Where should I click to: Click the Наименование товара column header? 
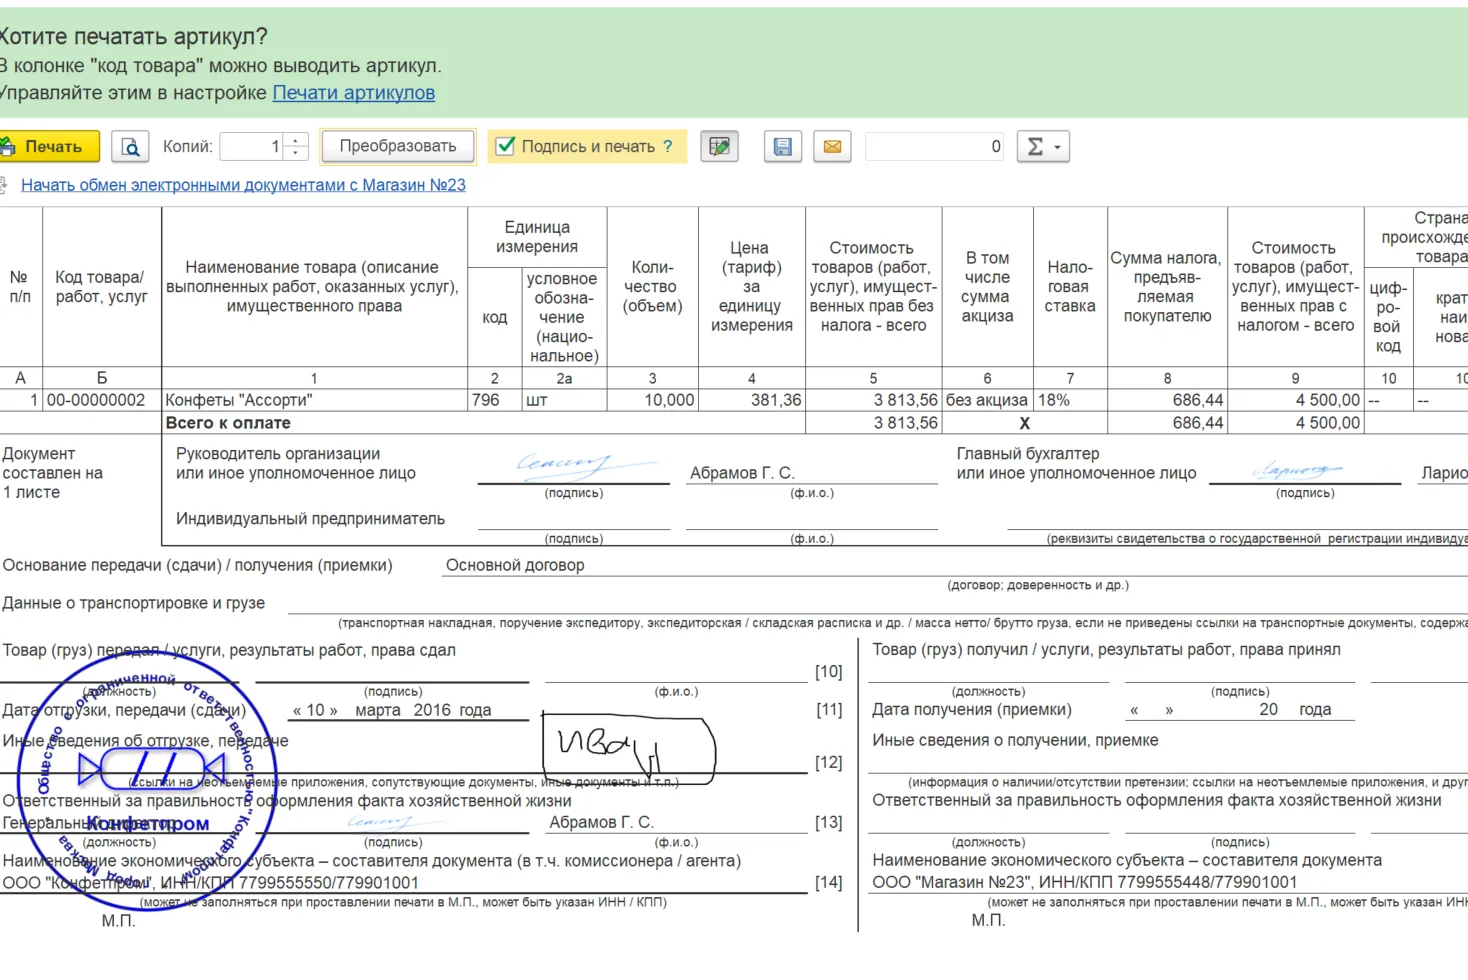coord(314,287)
